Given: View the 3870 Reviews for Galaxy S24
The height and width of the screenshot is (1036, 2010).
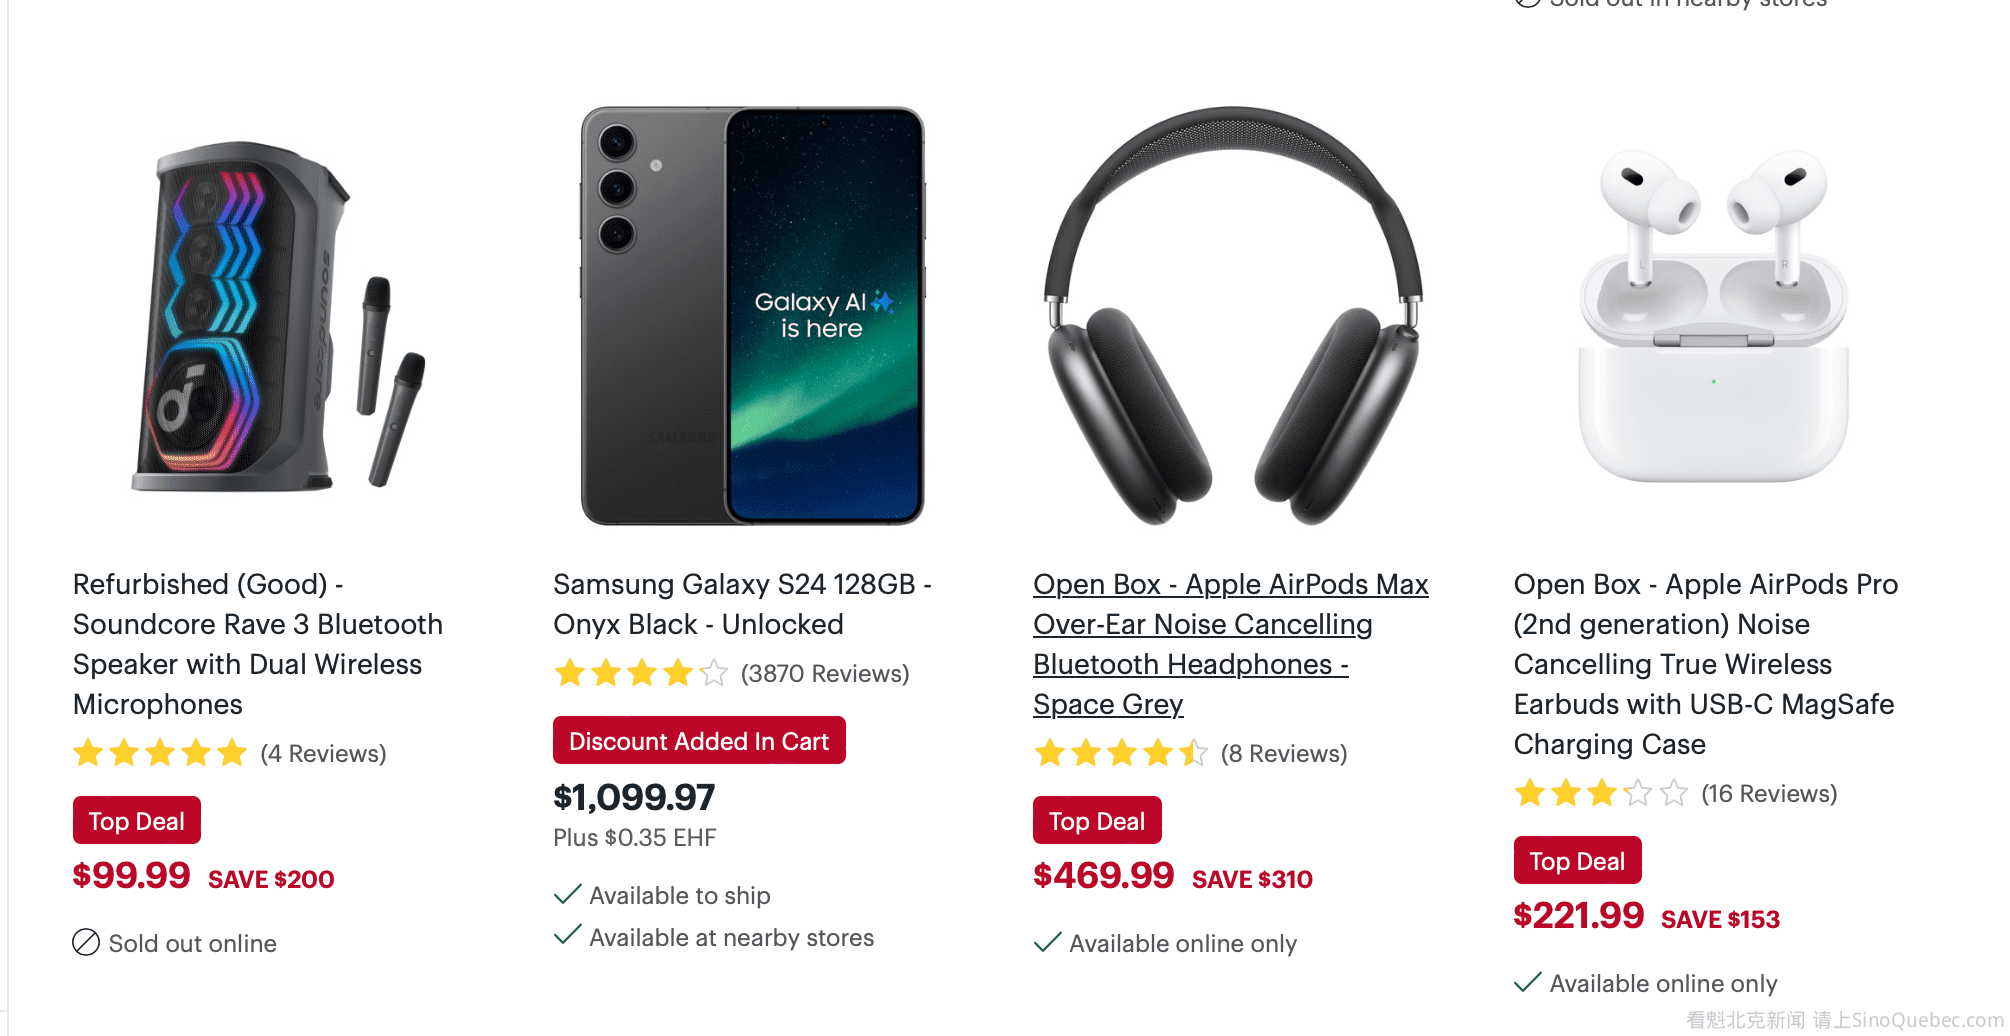Looking at the screenshot, I should (825, 673).
